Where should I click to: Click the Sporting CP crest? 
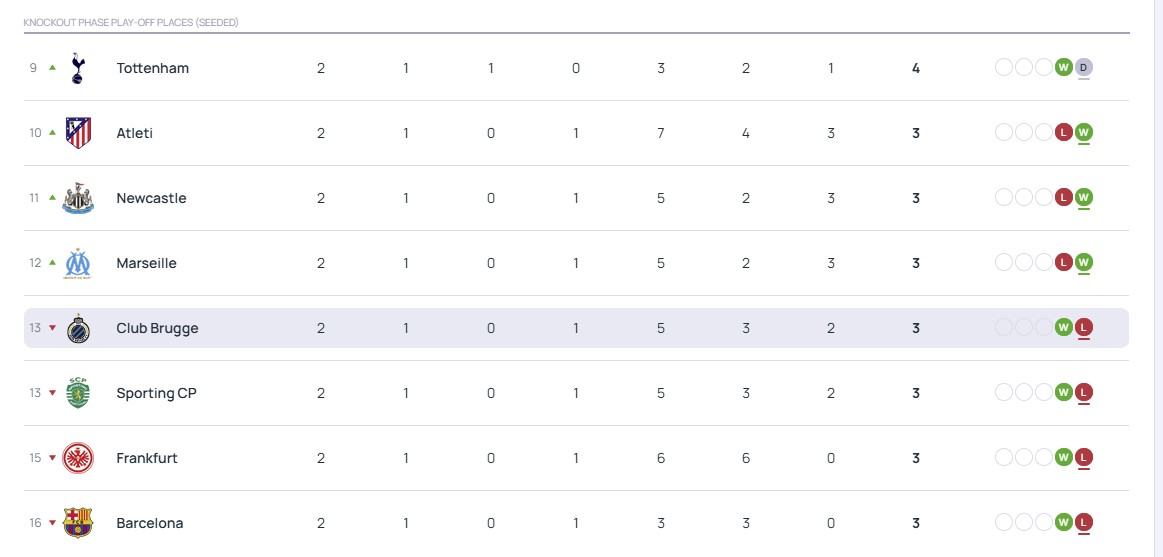click(x=78, y=393)
